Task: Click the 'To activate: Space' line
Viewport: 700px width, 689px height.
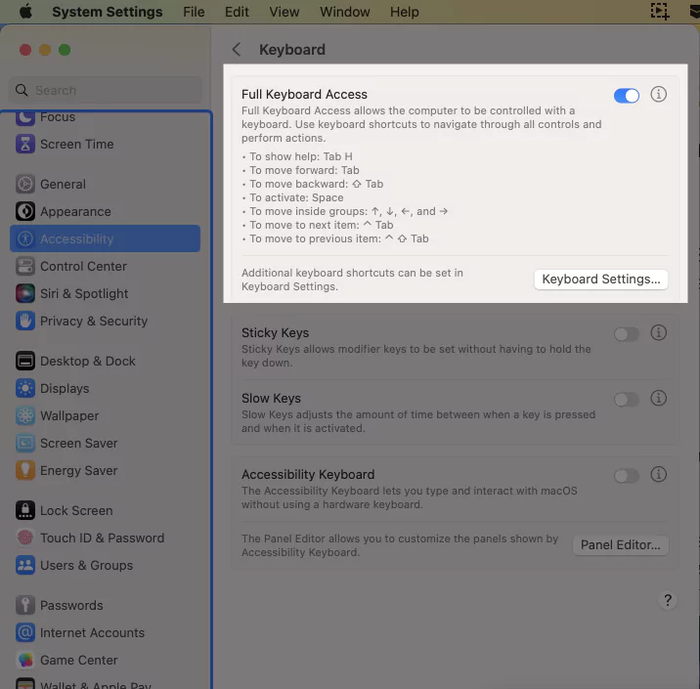Action: [x=296, y=197]
